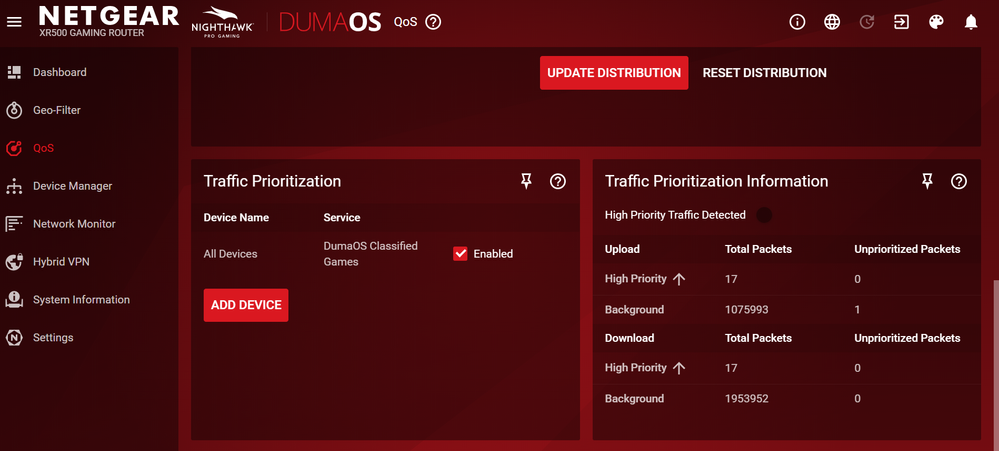Viewport: 999px width, 451px height.
Task: Open help for Traffic Prioritization panel
Action: (x=557, y=182)
